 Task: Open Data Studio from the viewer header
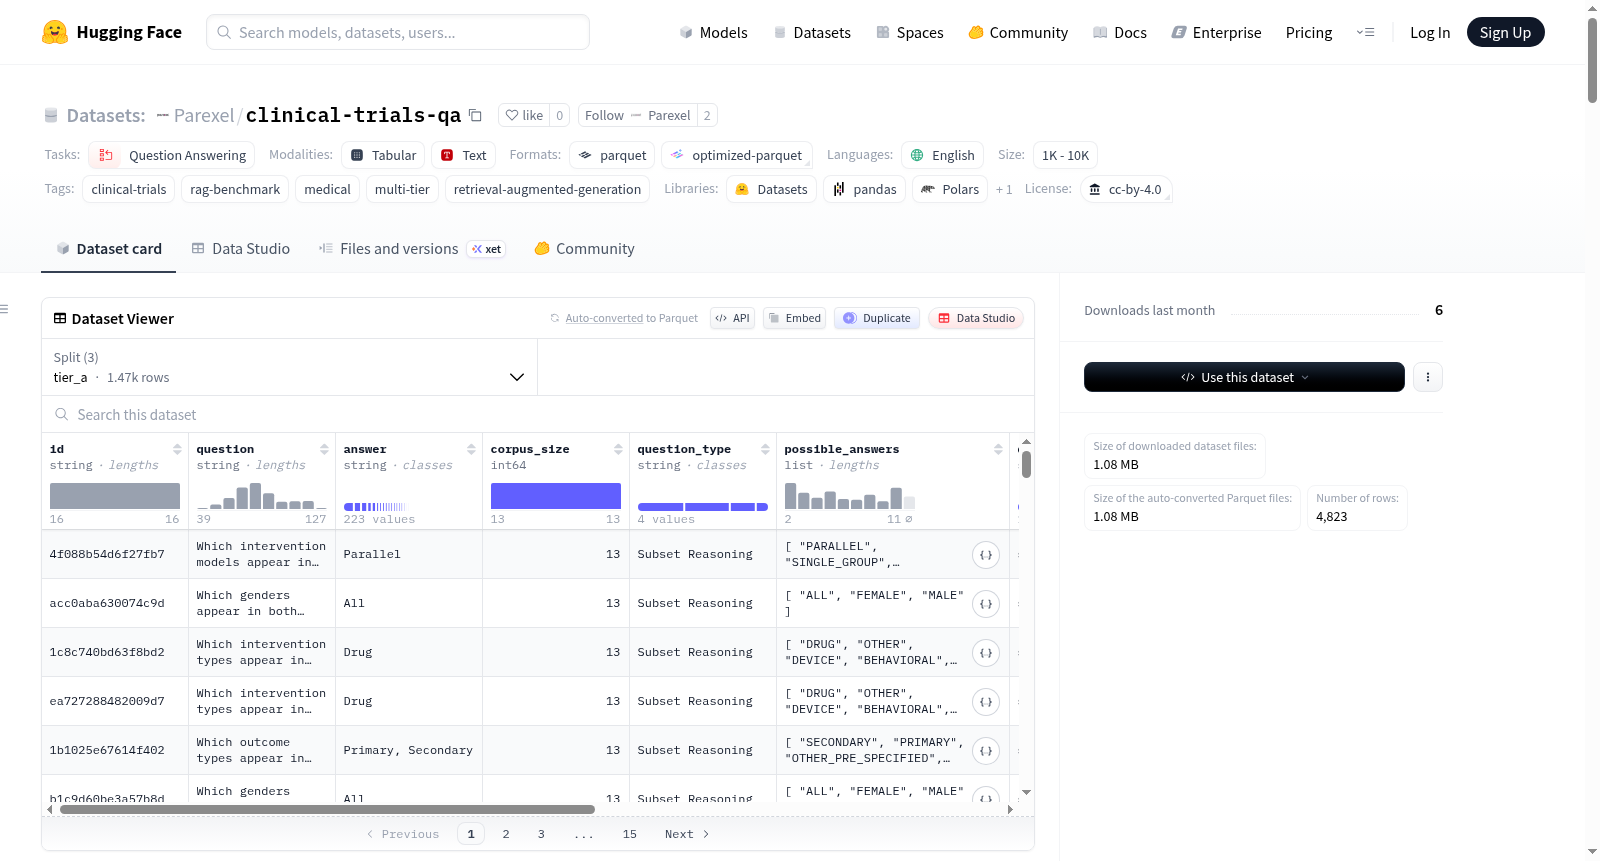click(975, 318)
